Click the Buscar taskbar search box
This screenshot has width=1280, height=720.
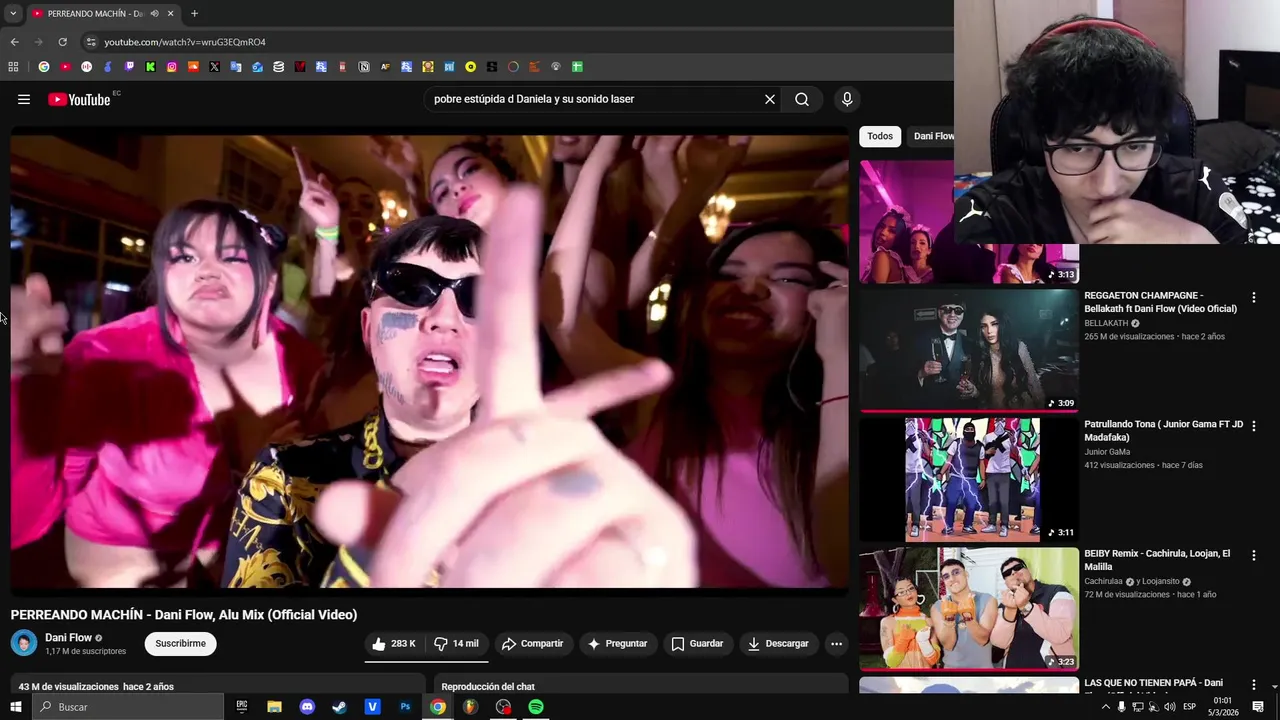pyautogui.click(x=128, y=707)
